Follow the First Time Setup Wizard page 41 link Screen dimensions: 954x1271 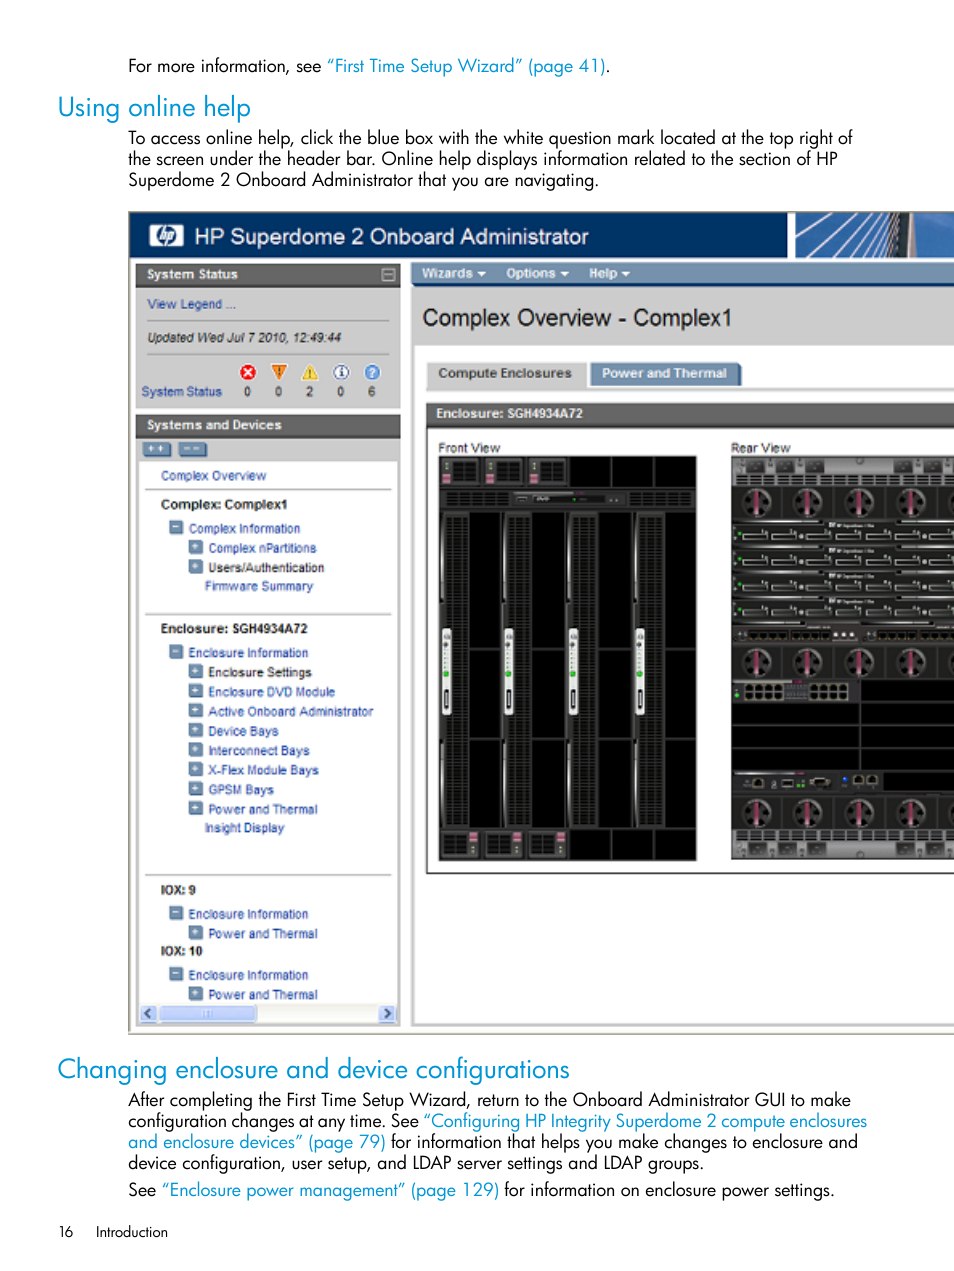466,66
